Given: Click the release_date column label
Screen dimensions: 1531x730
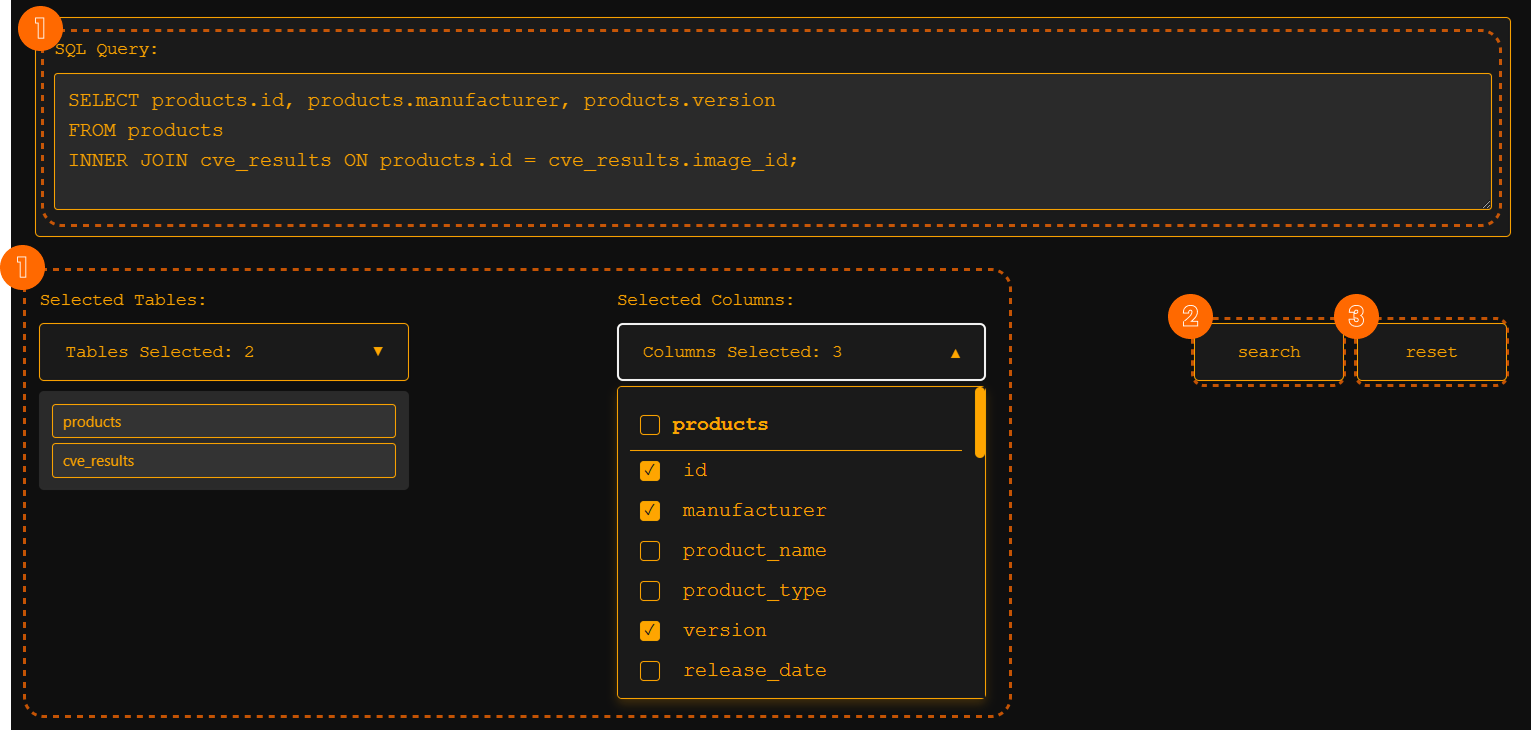Looking at the screenshot, I should [755, 671].
